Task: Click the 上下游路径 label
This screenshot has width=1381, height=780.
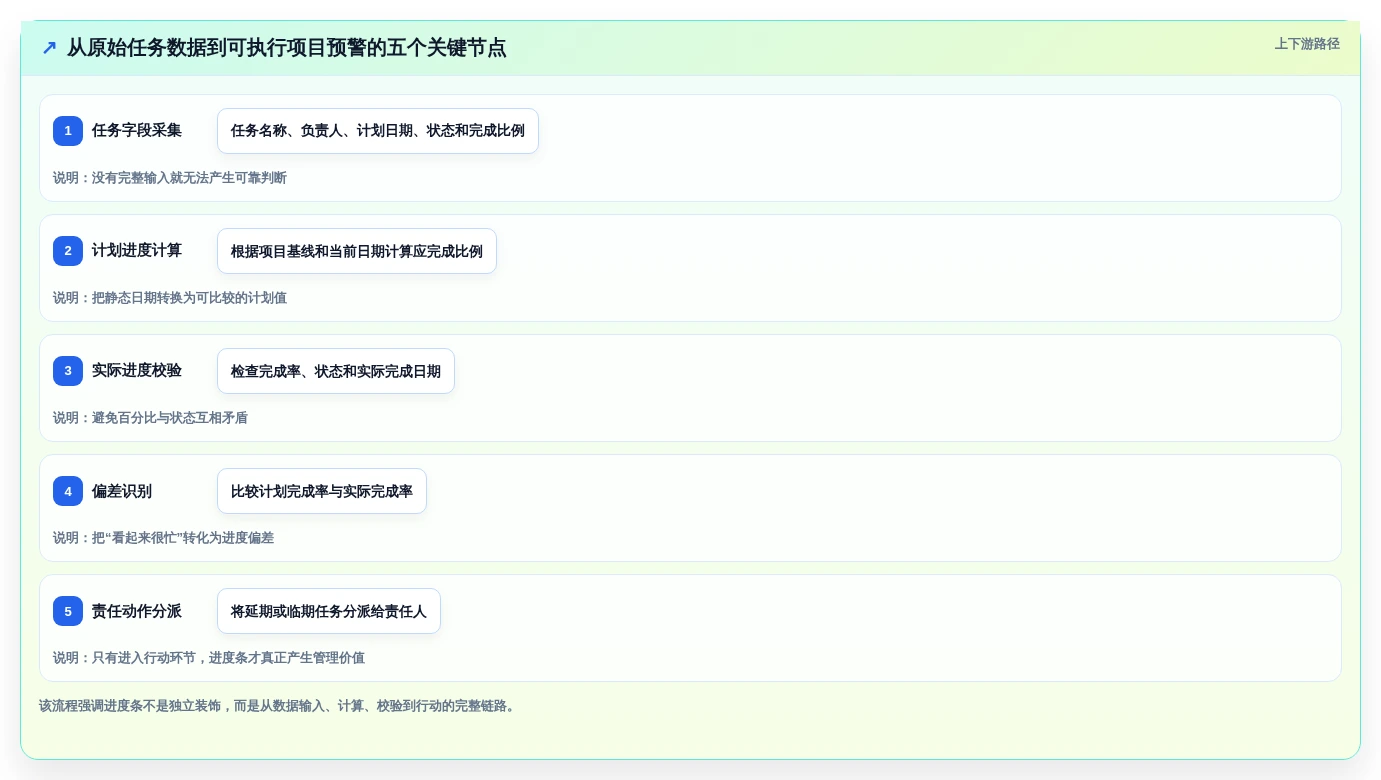Action: pos(1307,44)
